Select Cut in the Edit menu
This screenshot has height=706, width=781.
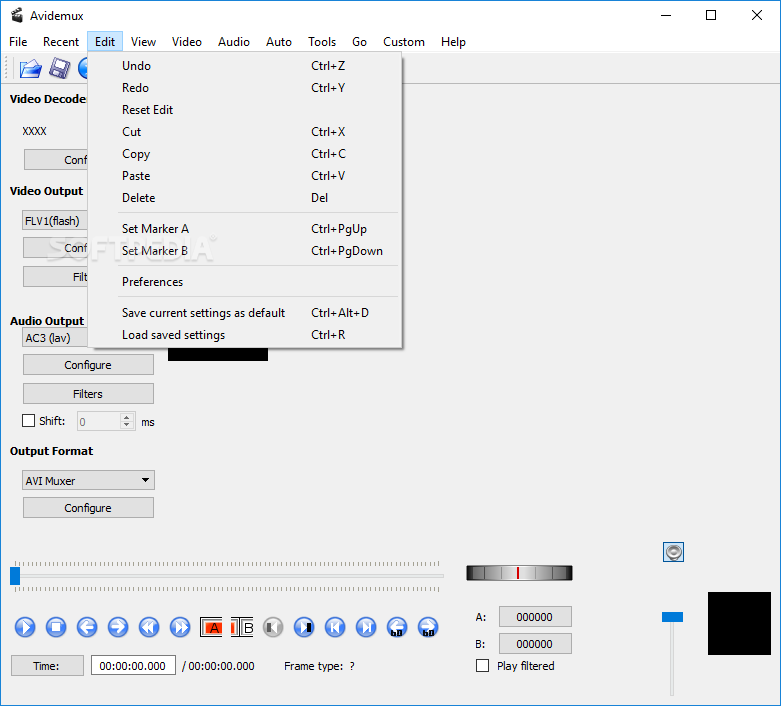[245, 132]
